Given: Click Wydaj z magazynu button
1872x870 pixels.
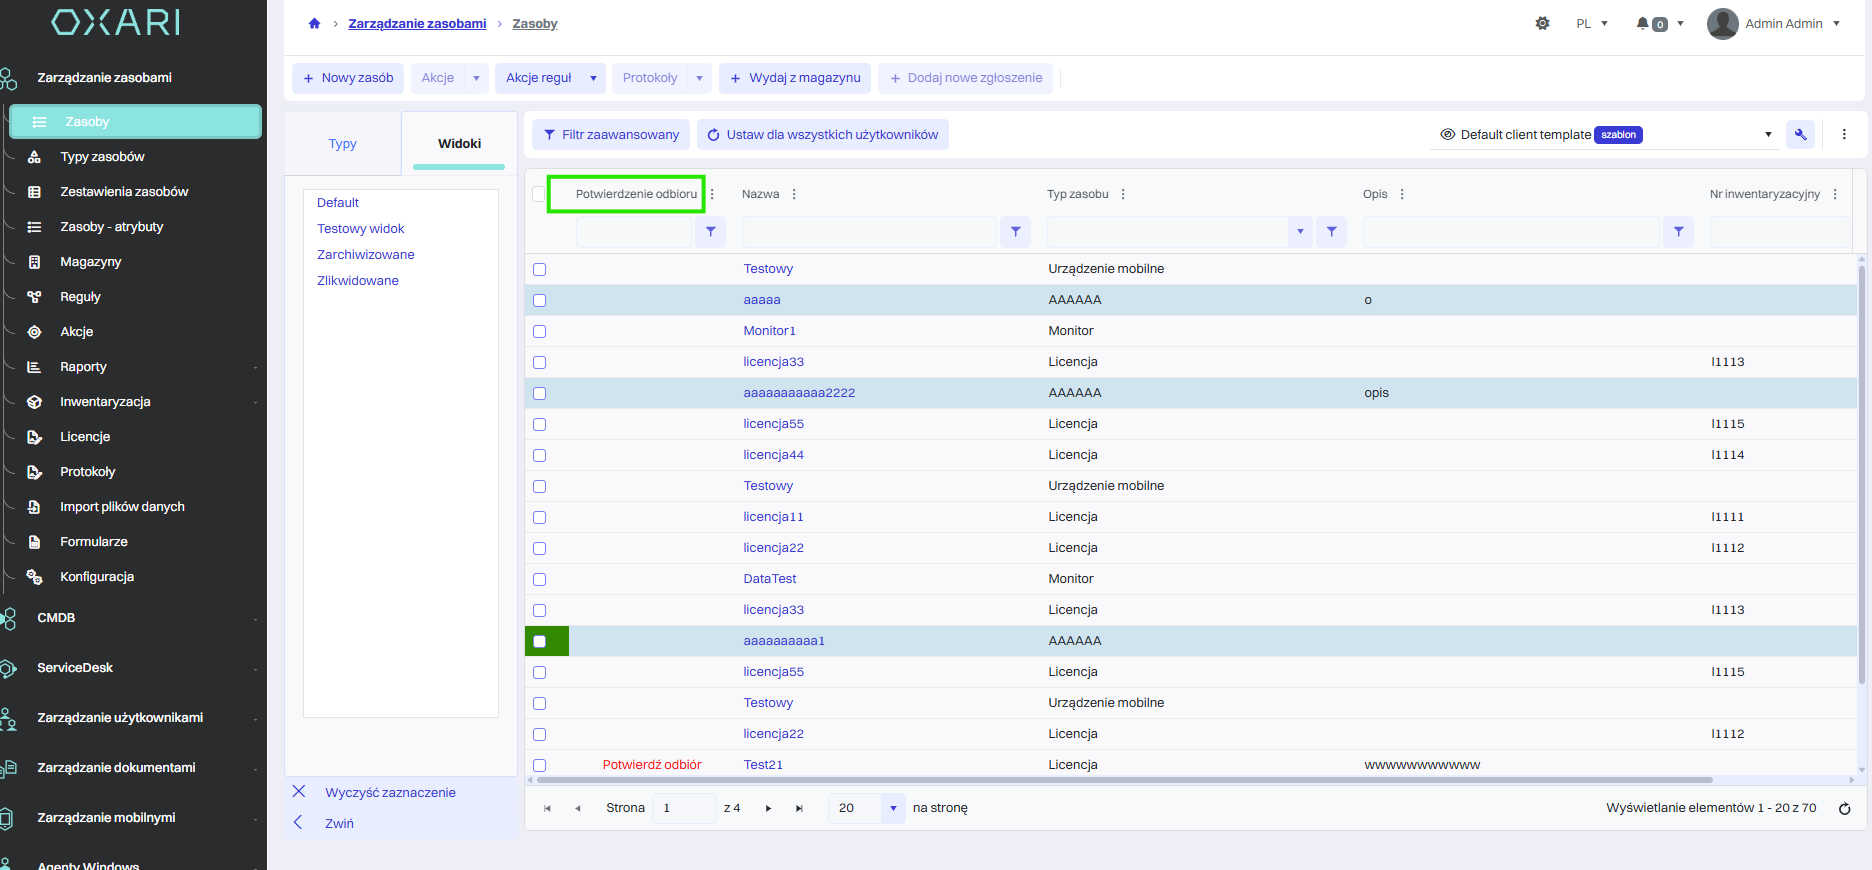Looking at the screenshot, I should point(795,78).
